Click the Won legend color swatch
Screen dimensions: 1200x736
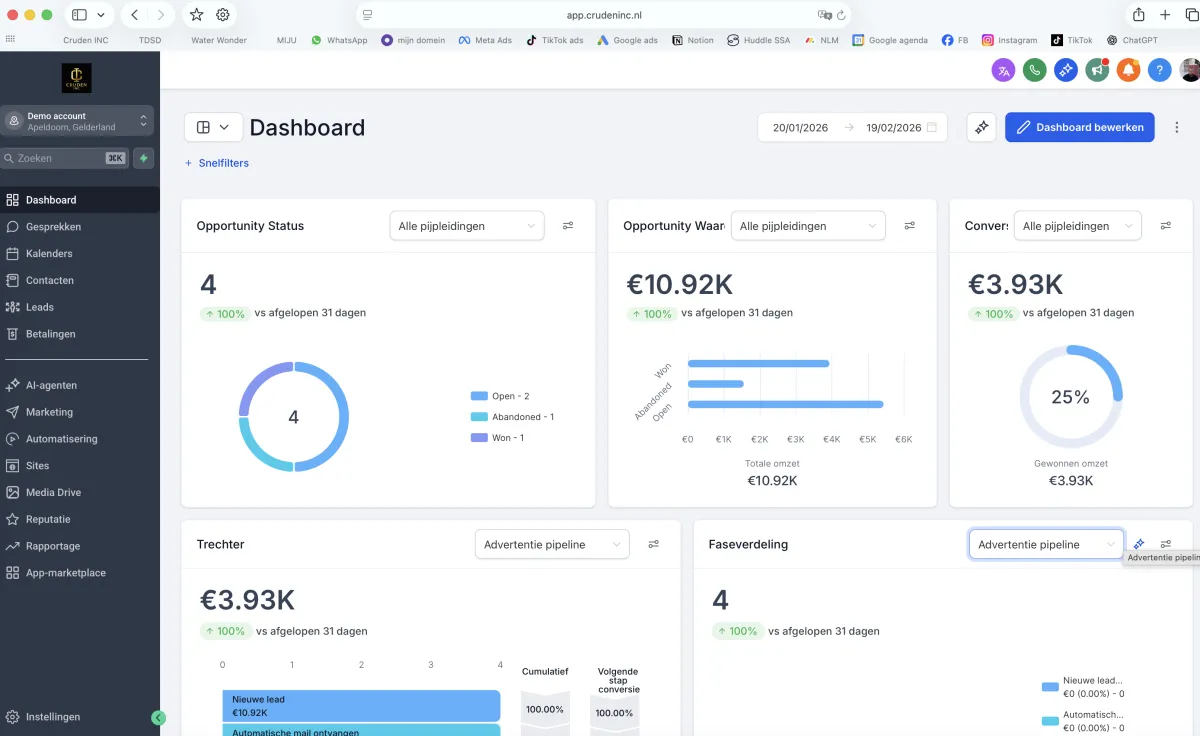[478, 438]
